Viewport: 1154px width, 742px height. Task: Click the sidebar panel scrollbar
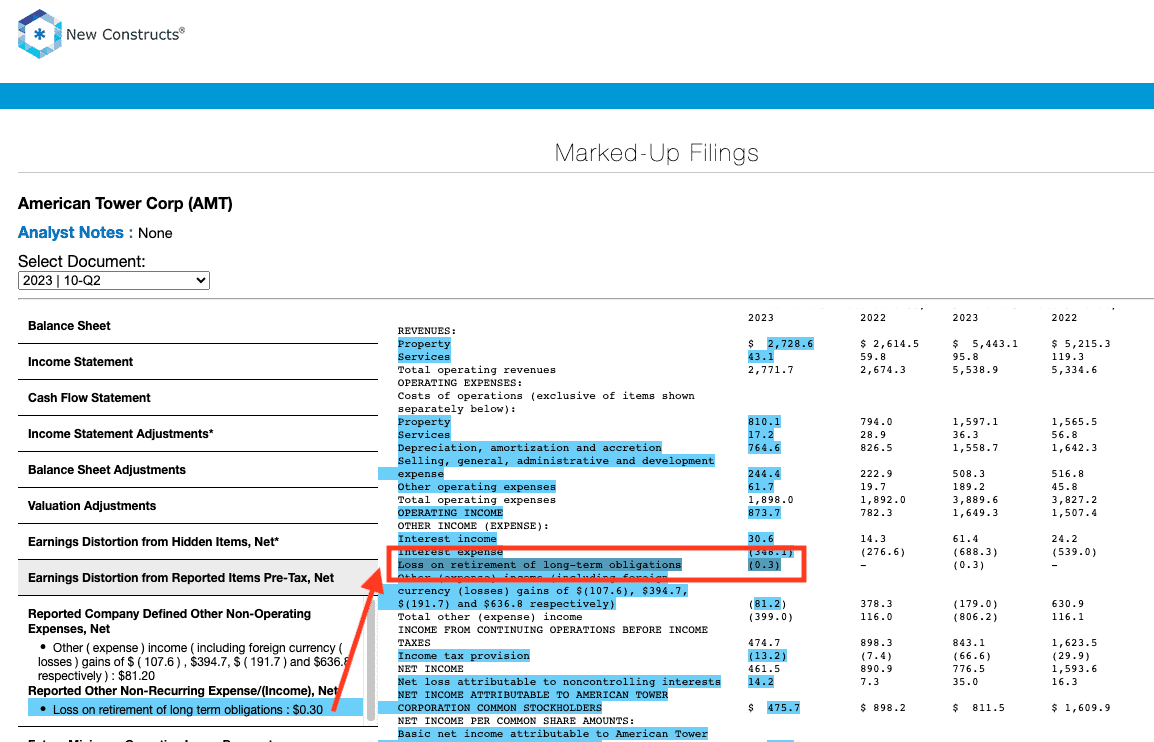coord(372,662)
